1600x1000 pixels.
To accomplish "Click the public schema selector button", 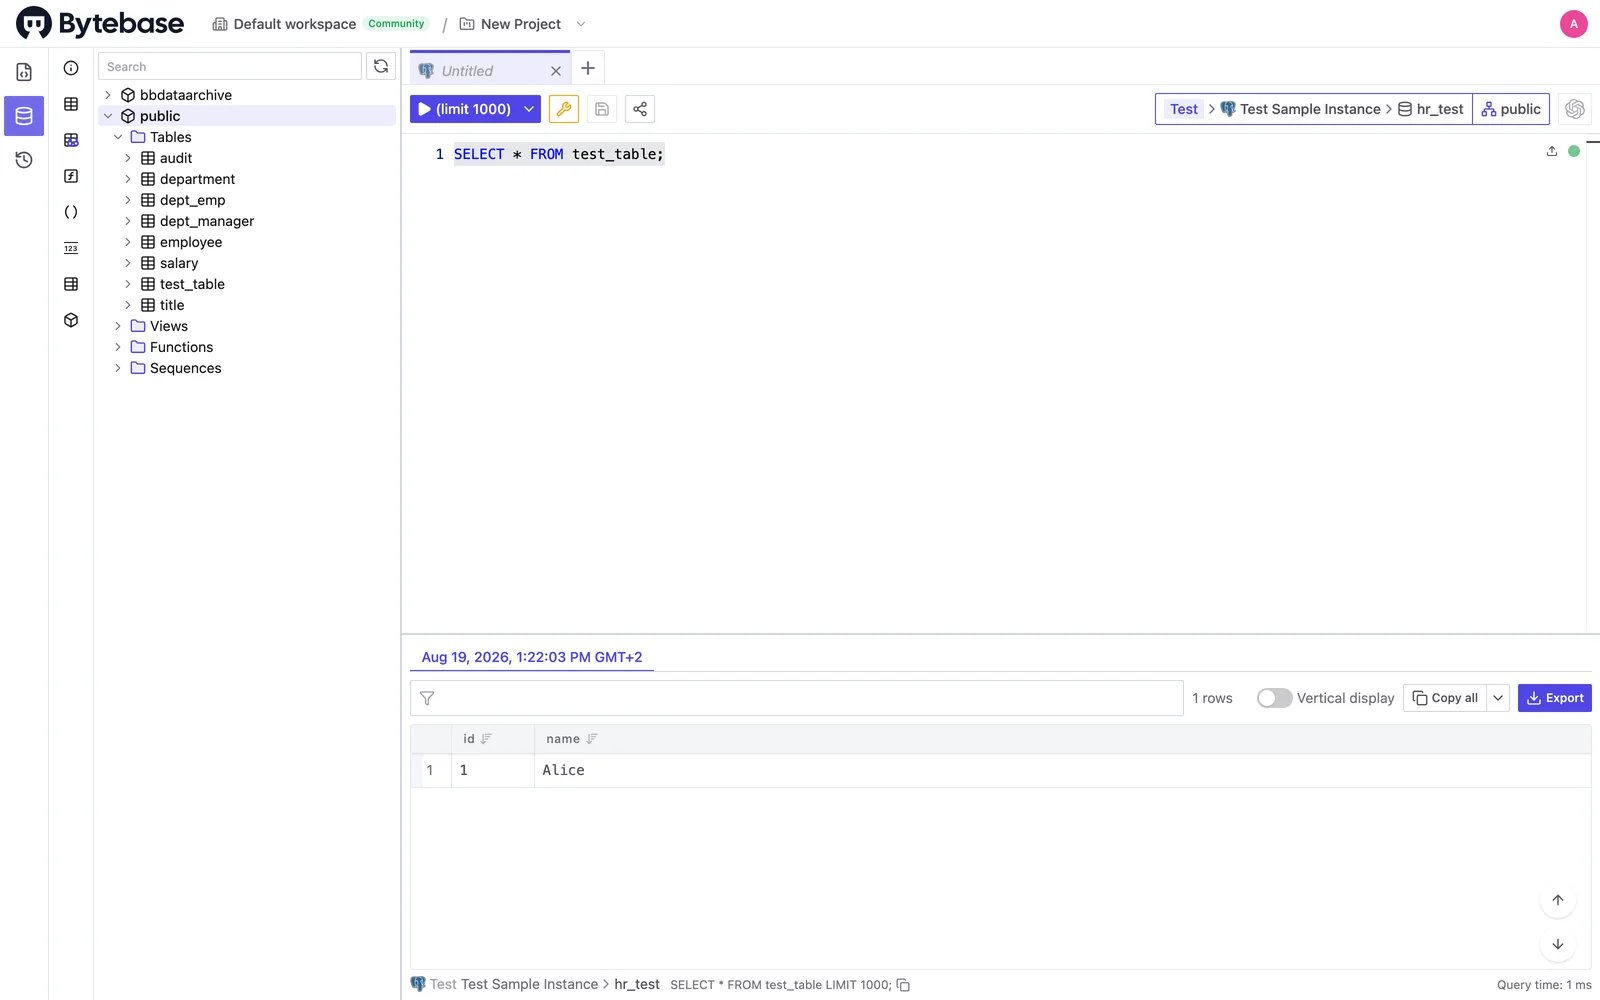I will [x=1511, y=109].
